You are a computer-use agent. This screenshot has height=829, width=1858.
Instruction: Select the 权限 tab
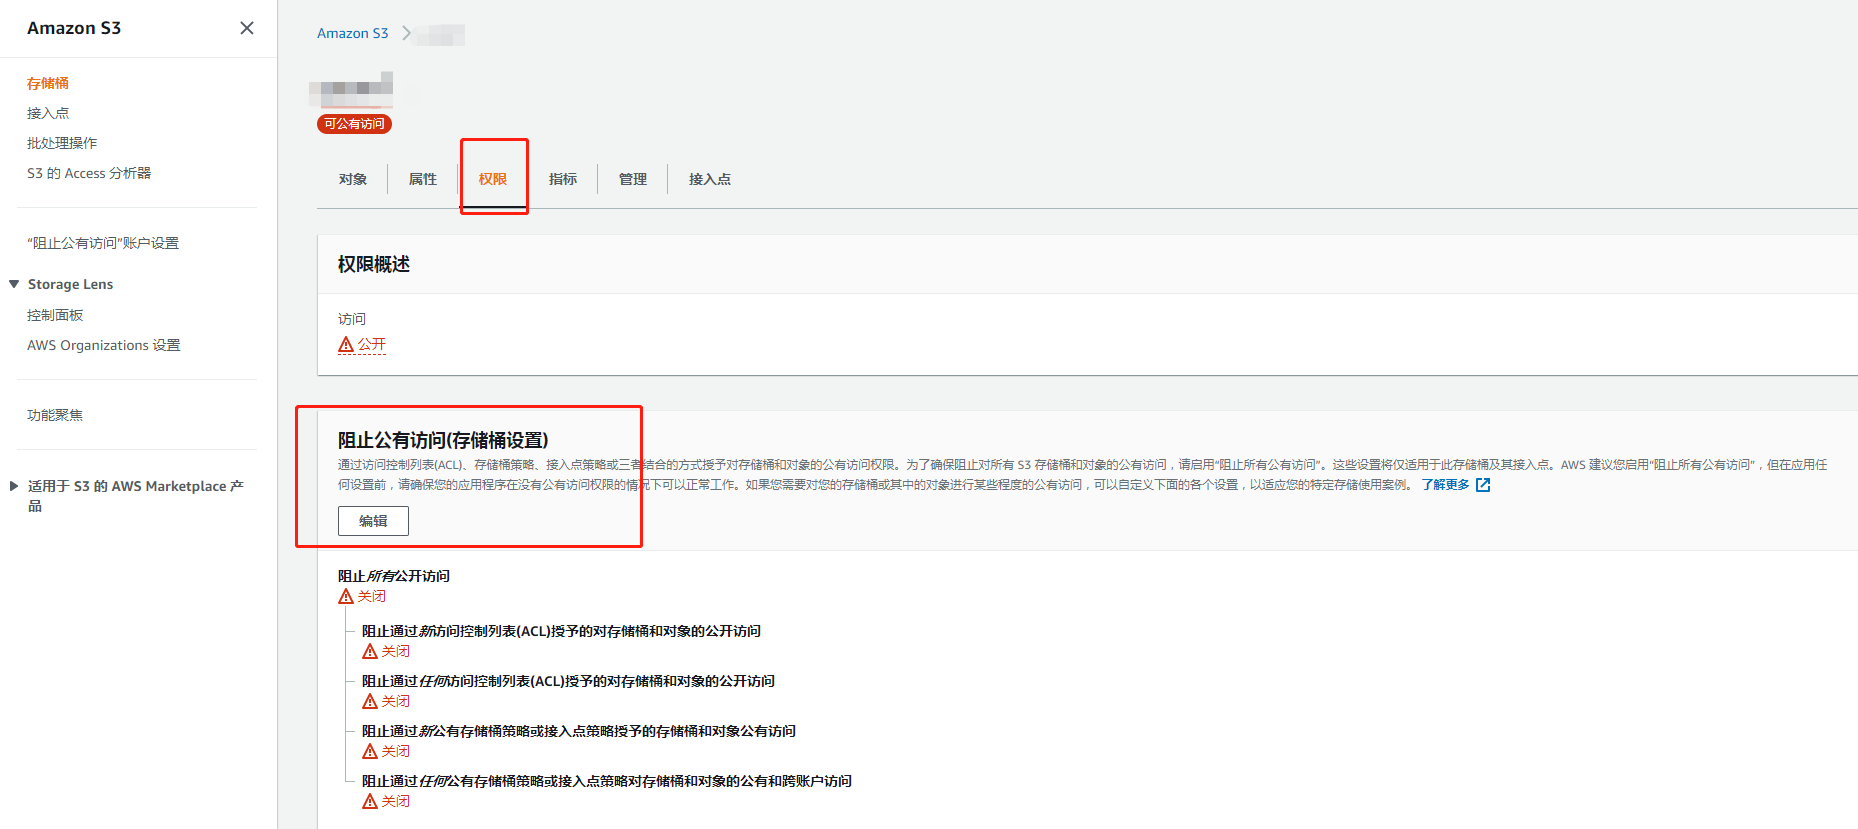tap(493, 179)
